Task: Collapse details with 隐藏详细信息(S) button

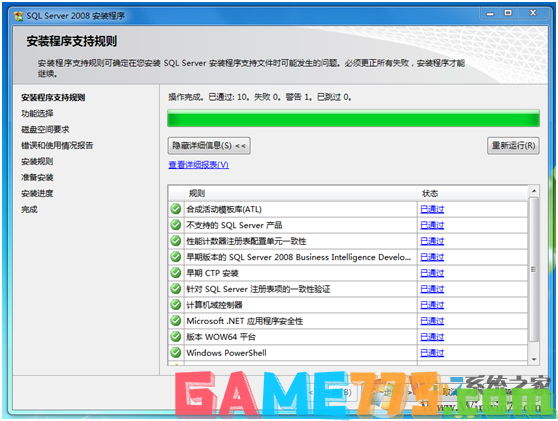Action: tap(209, 146)
